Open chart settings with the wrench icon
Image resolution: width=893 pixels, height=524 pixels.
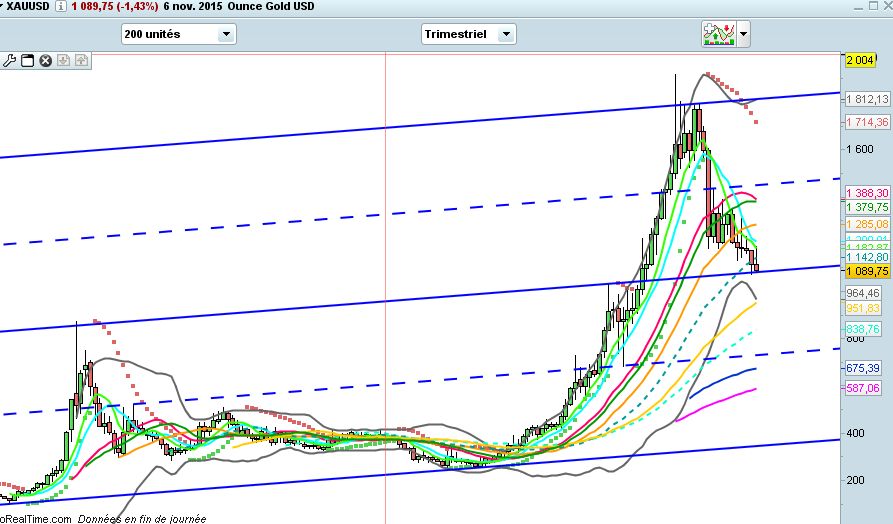click(x=9, y=60)
